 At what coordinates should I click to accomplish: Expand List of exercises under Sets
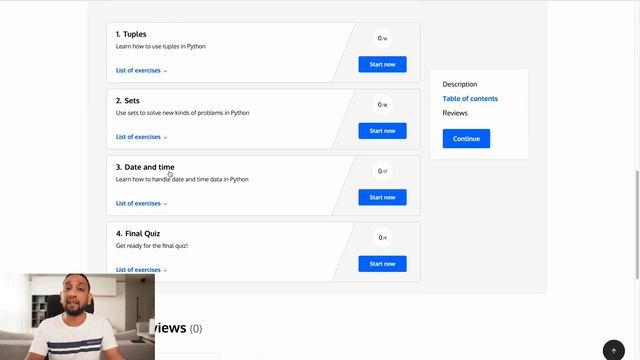point(141,137)
